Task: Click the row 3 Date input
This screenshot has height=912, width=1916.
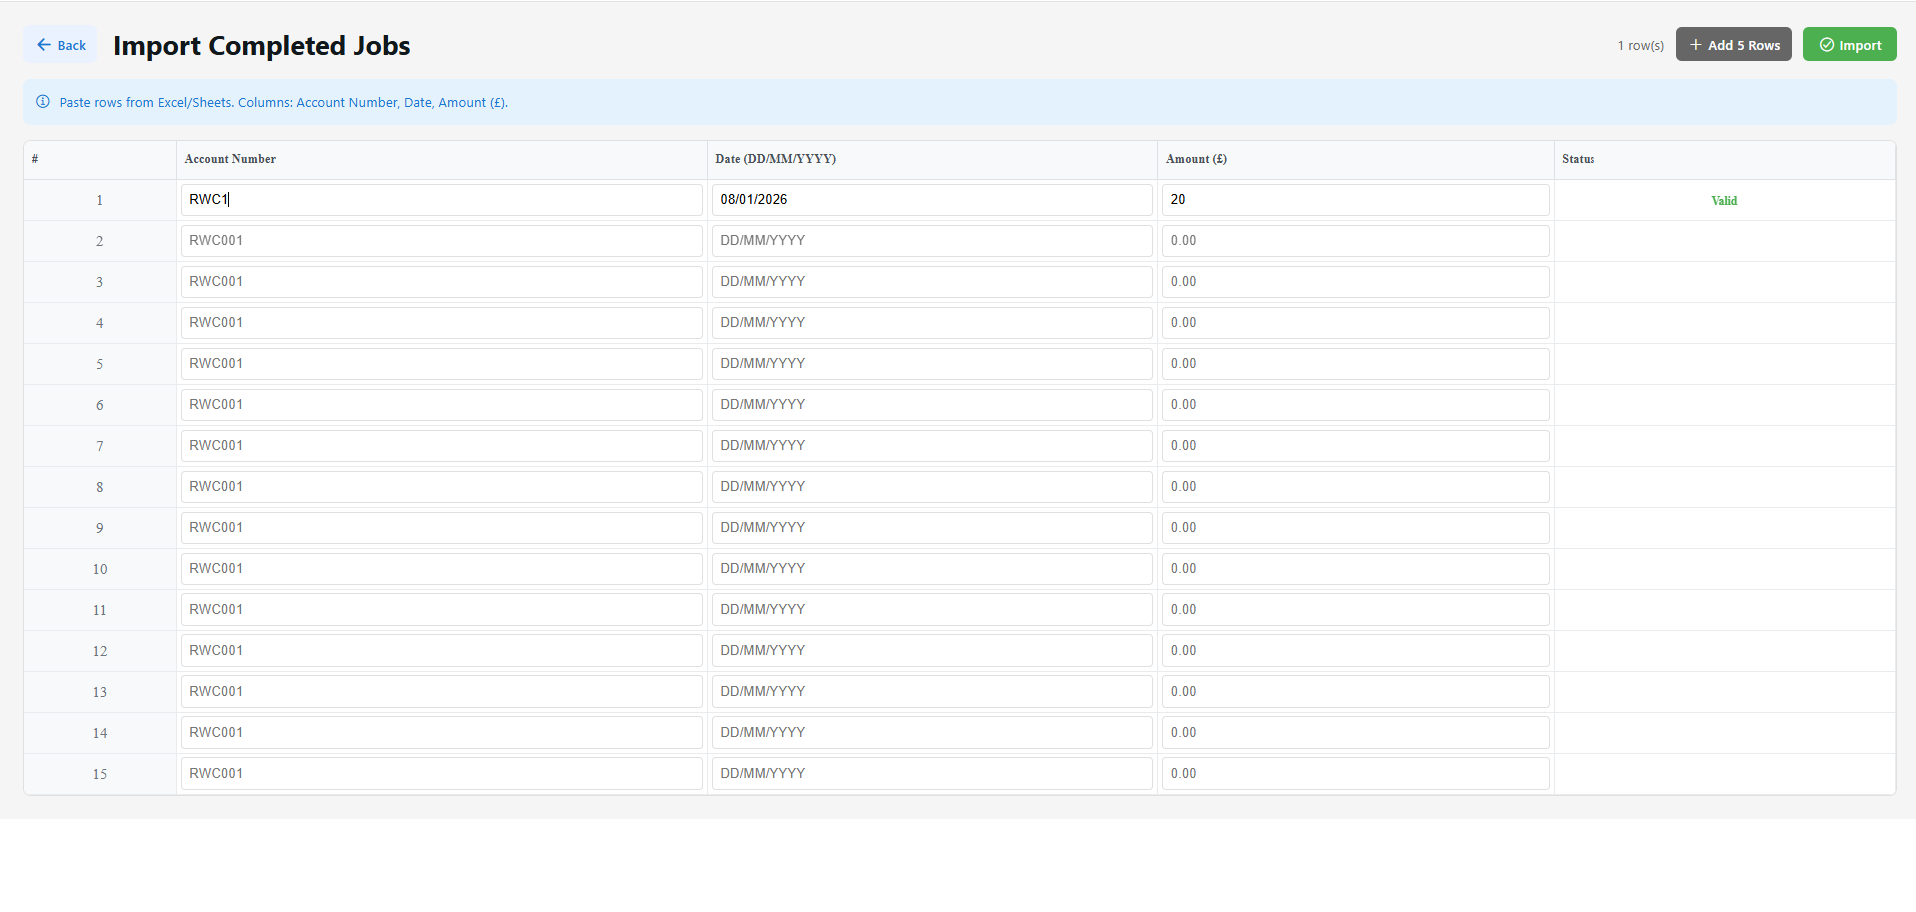Action: click(932, 282)
